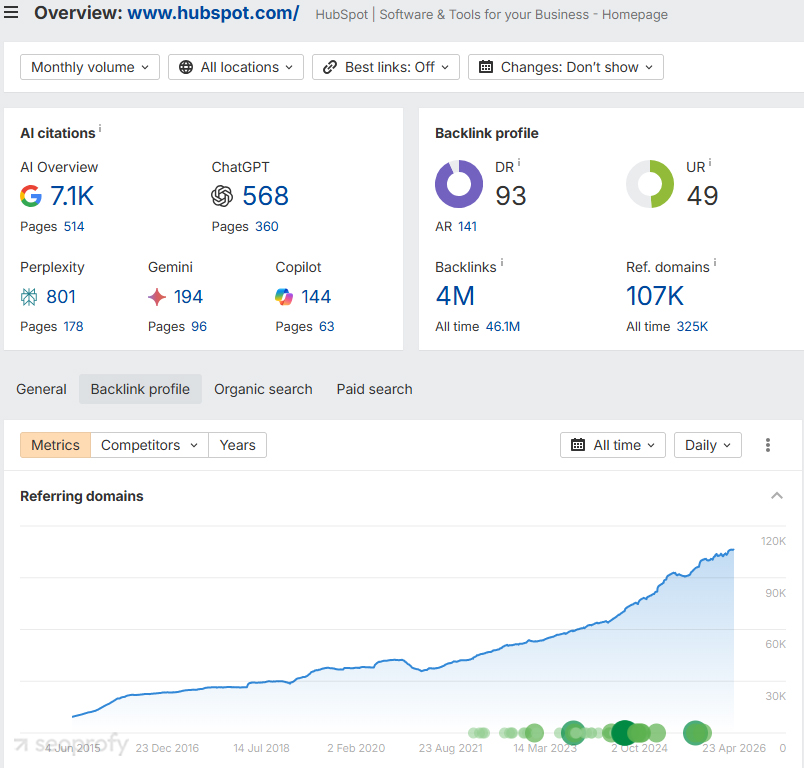This screenshot has width=804, height=768.
Task: Select the Years view button
Action: click(237, 445)
